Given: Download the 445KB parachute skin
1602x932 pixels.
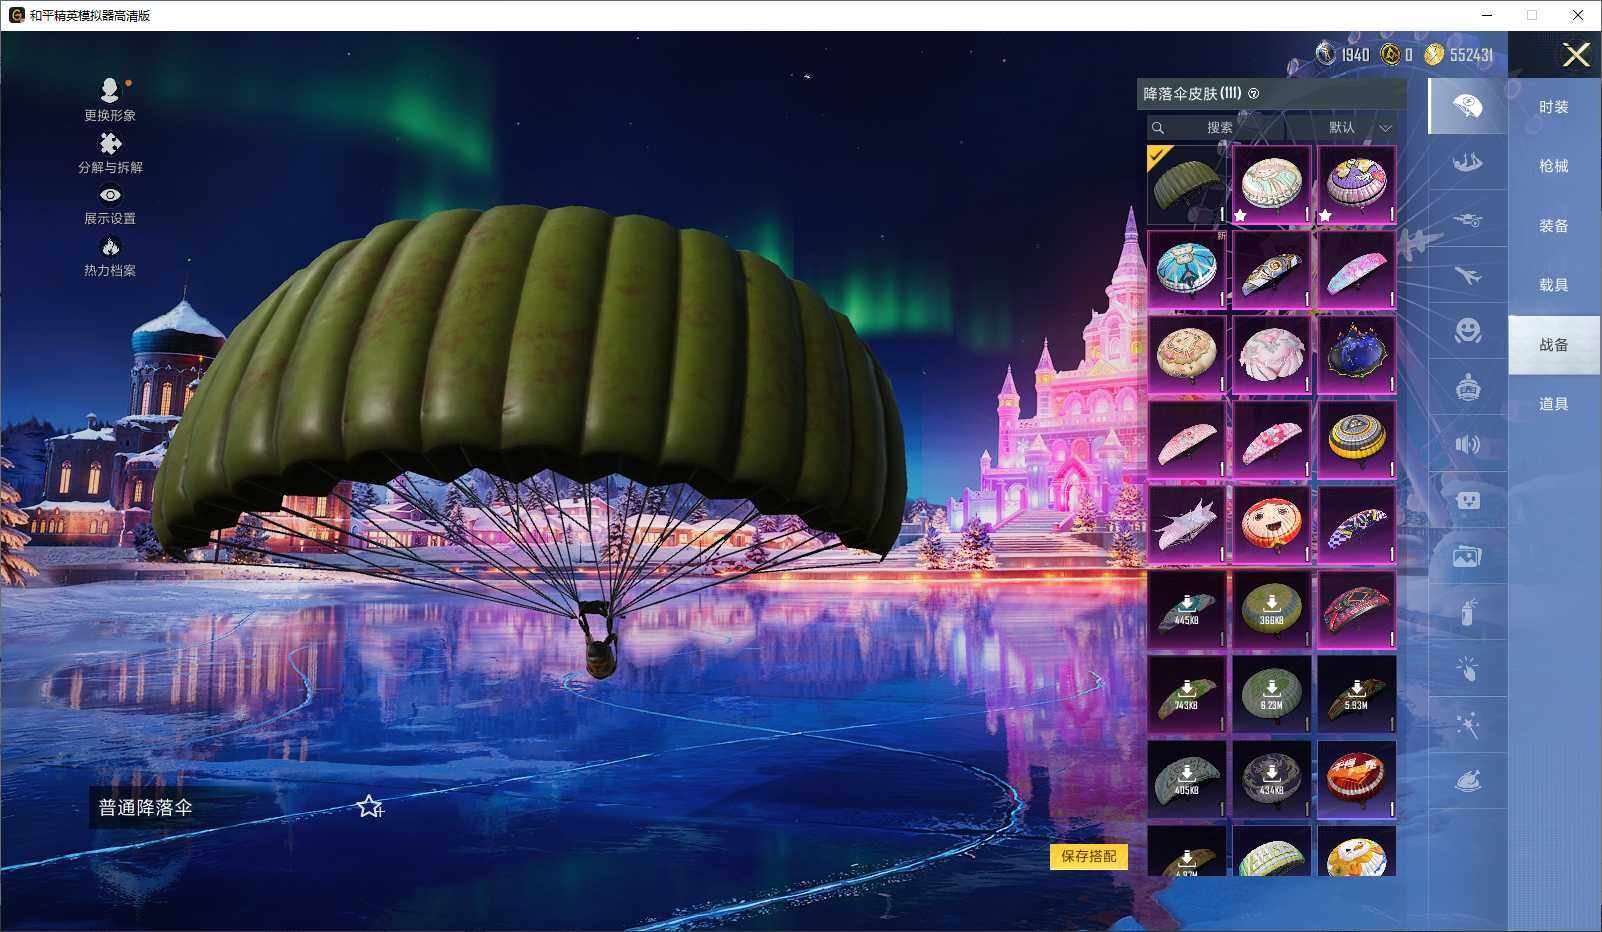Looking at the screenshot, I should [x=1187, y=610].
